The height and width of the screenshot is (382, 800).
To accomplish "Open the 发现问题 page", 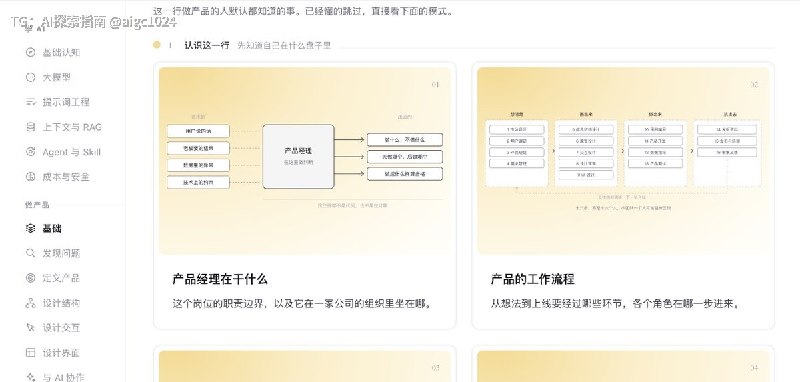I will (61, 253).
